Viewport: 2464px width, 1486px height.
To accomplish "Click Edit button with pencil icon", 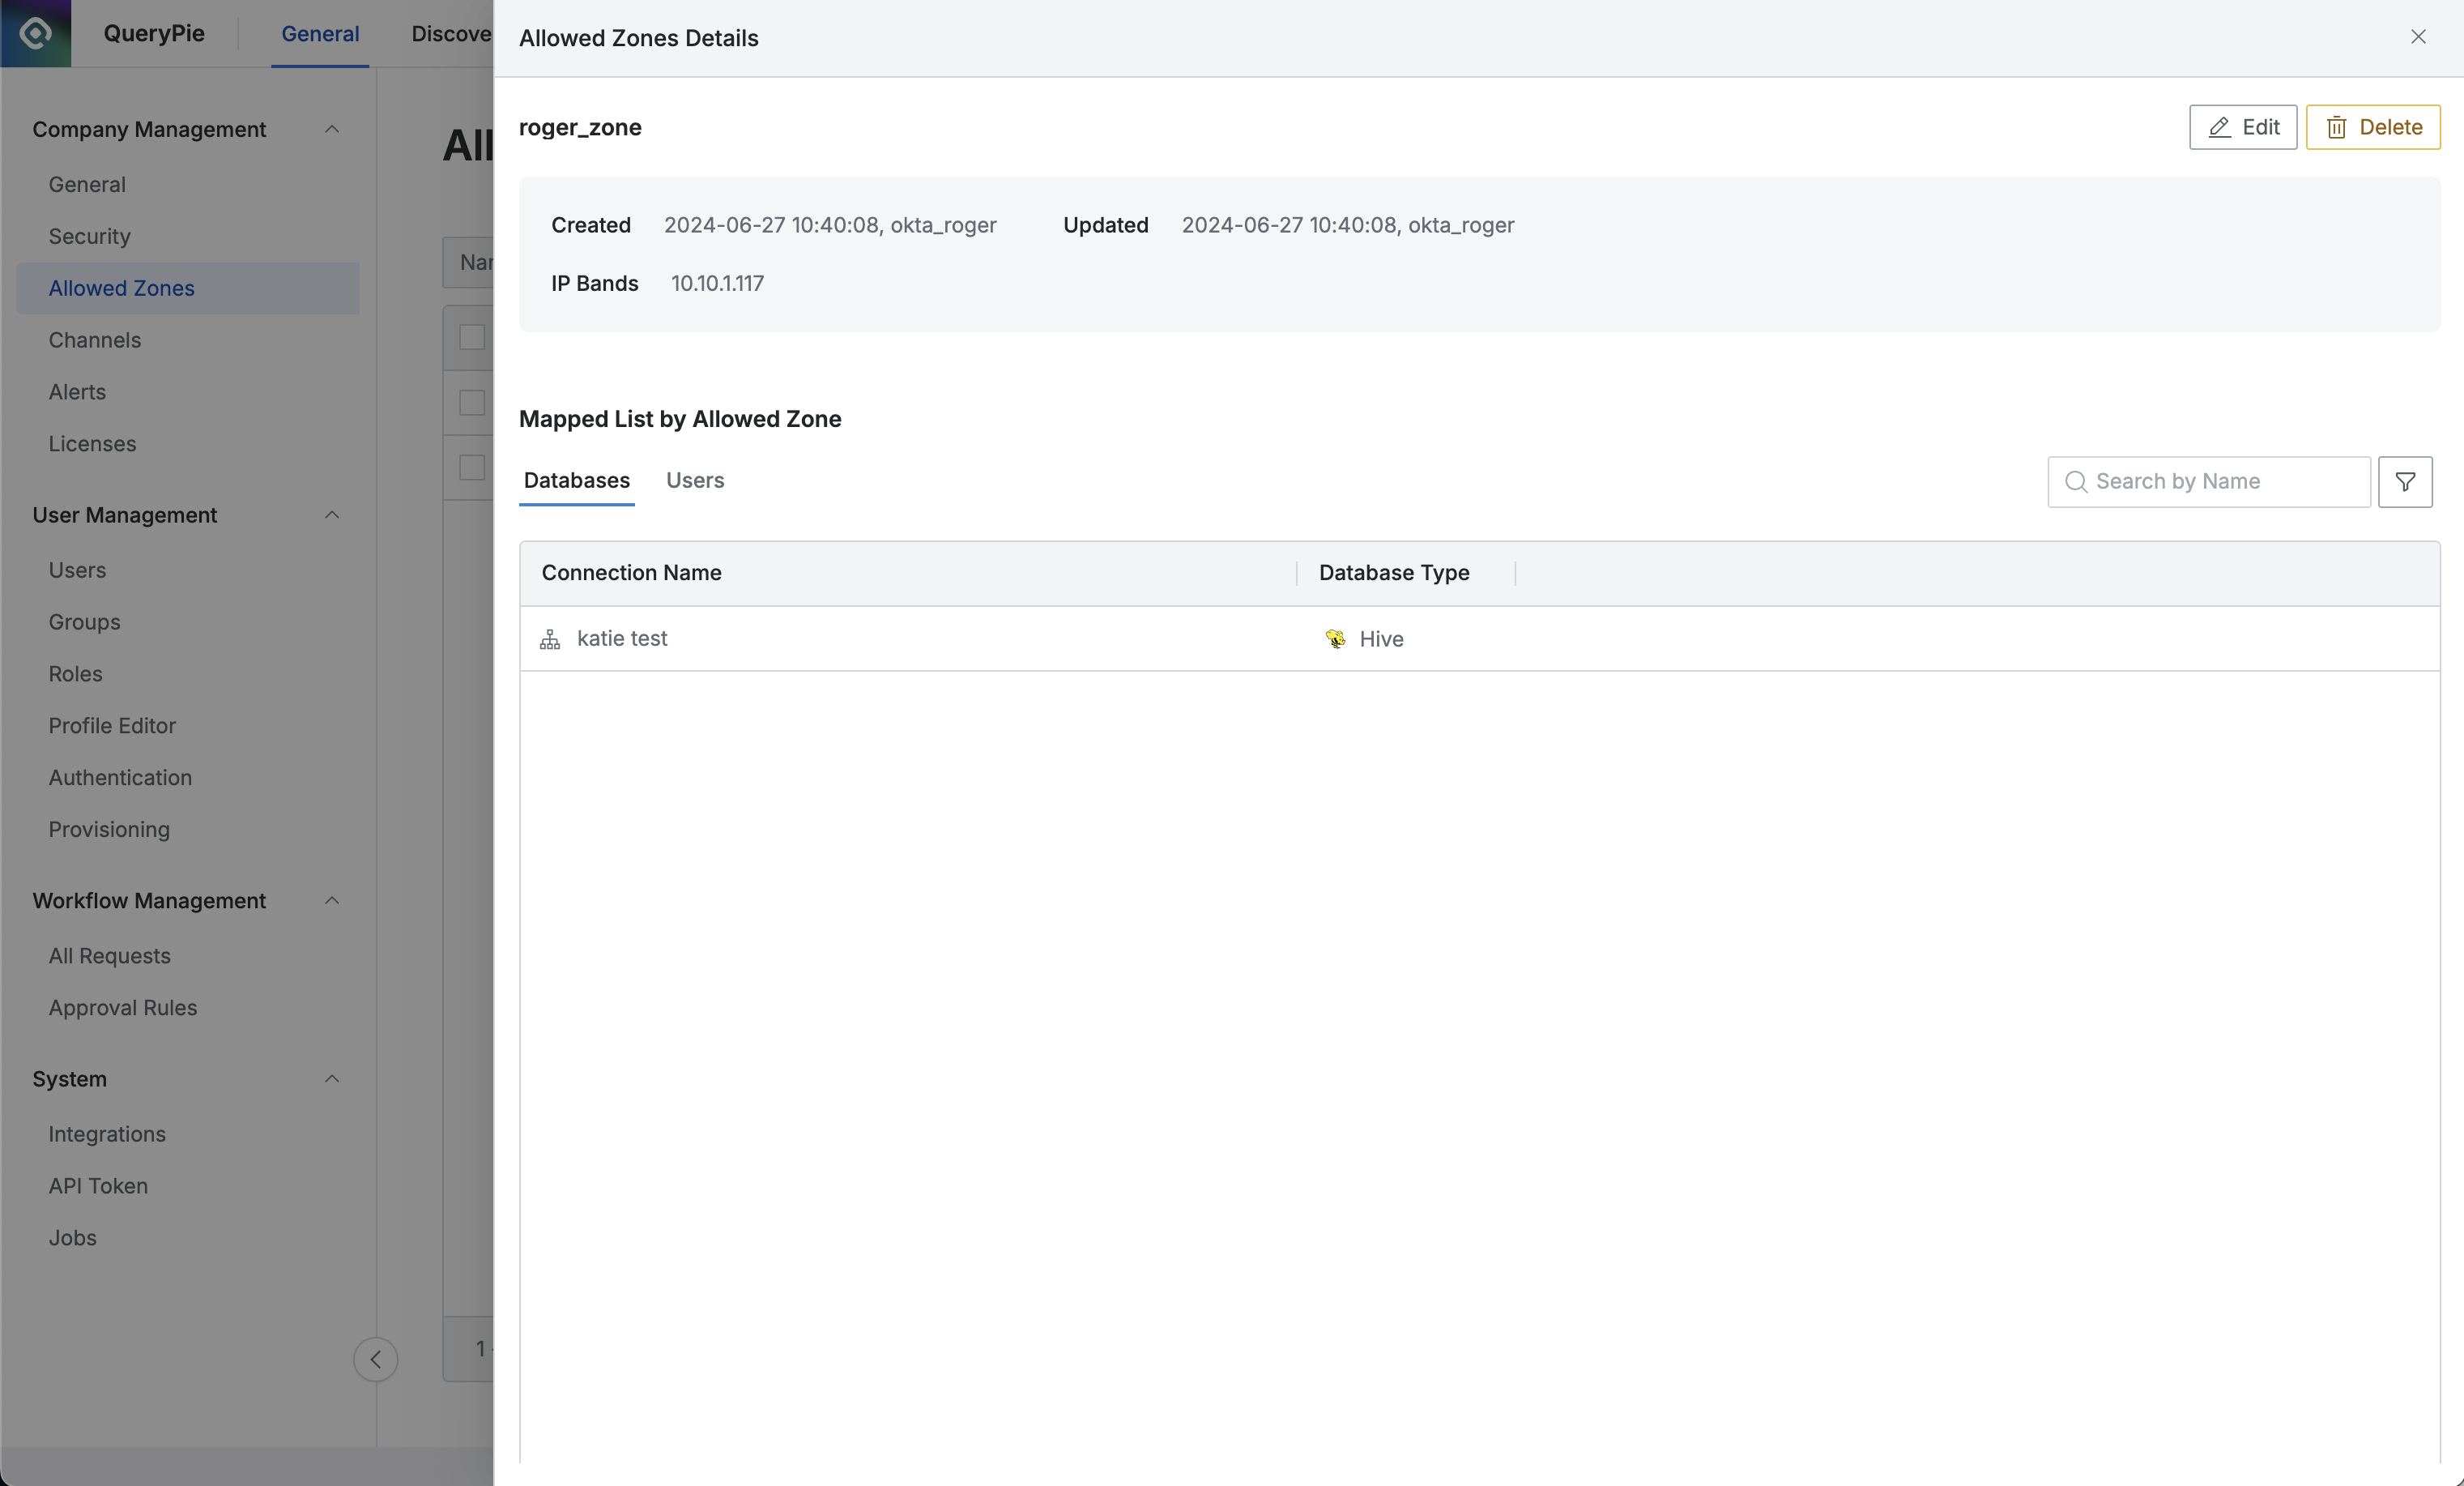I will tap(2242, 127).
